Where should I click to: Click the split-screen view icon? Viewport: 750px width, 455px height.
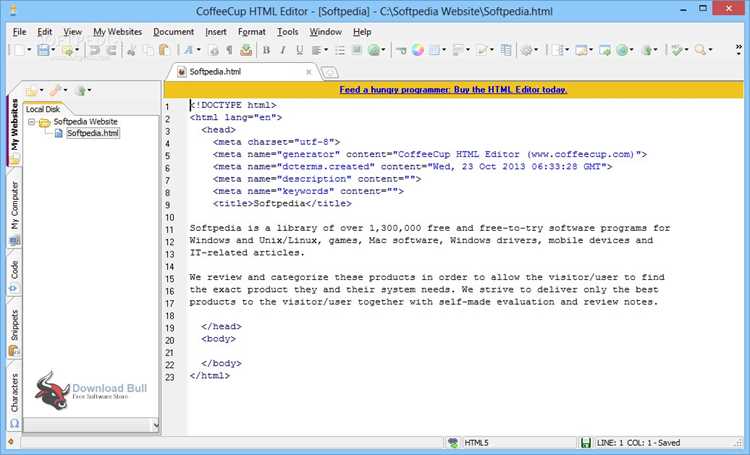coord(557,50)
